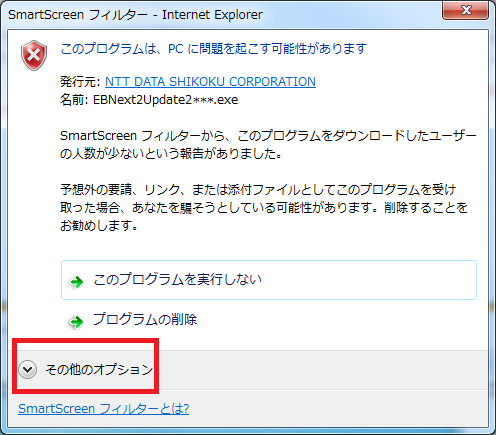This screenshot has height=435, width=496.
Task: Open the NTT DATA SHIKOKU CORPORATION publisher link
Action: click(x=210, y=82)
